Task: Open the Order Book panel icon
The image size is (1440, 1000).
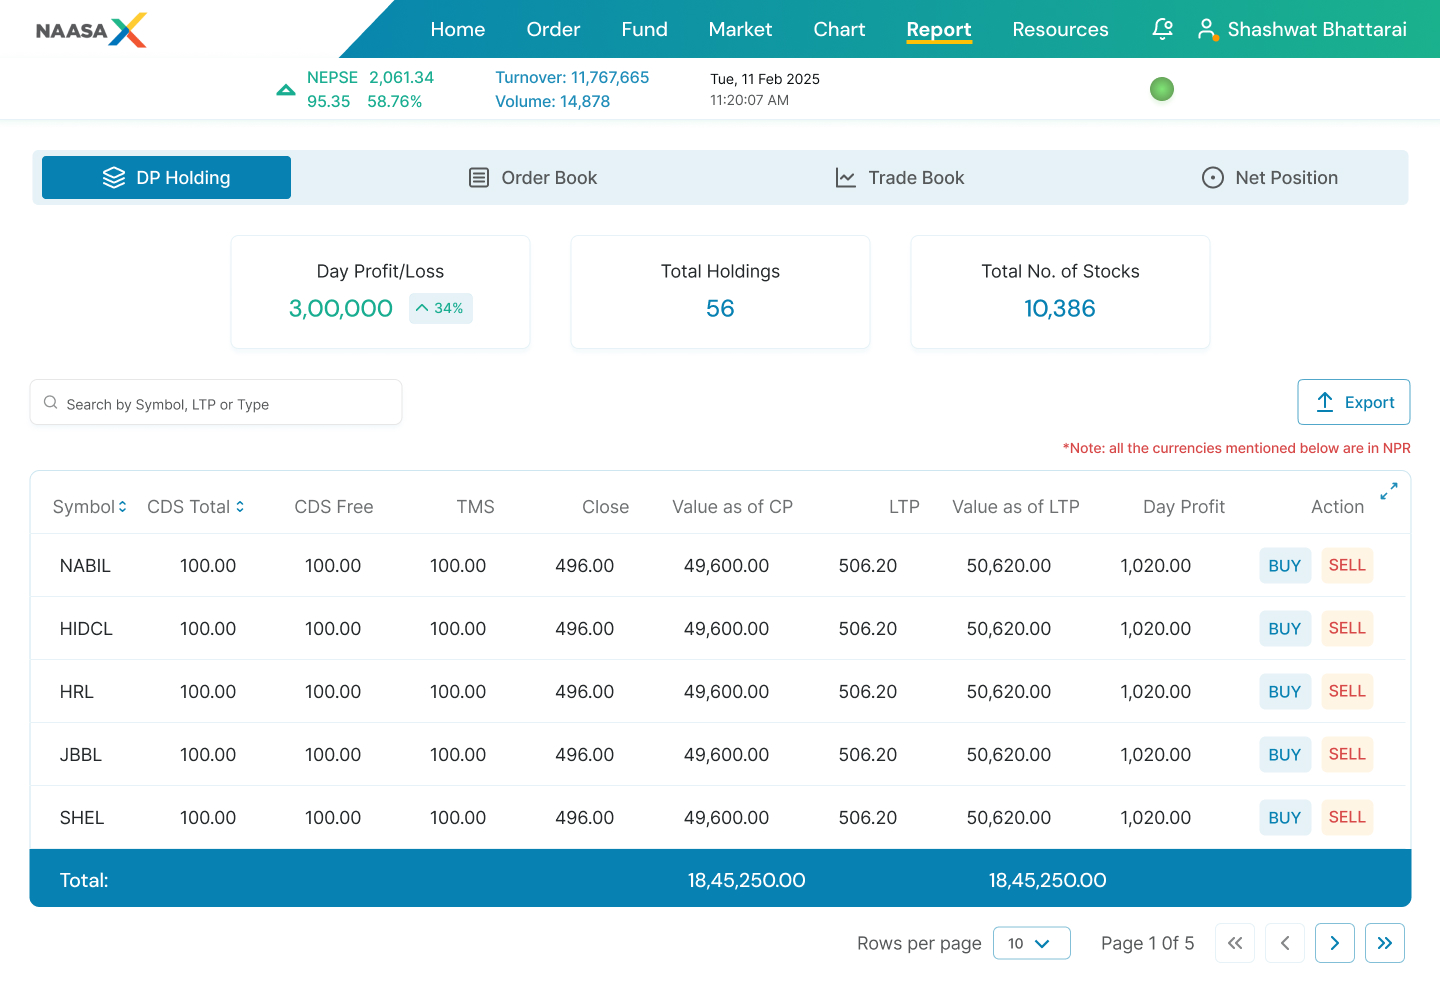Action: pos(477,177)
